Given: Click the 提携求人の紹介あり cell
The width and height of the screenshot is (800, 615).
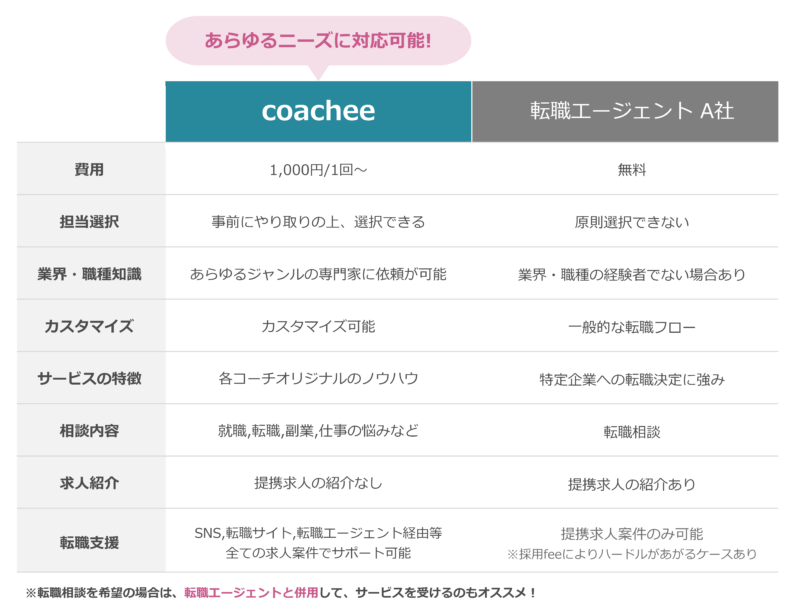Looking at the screenshot, I should 632,484.
